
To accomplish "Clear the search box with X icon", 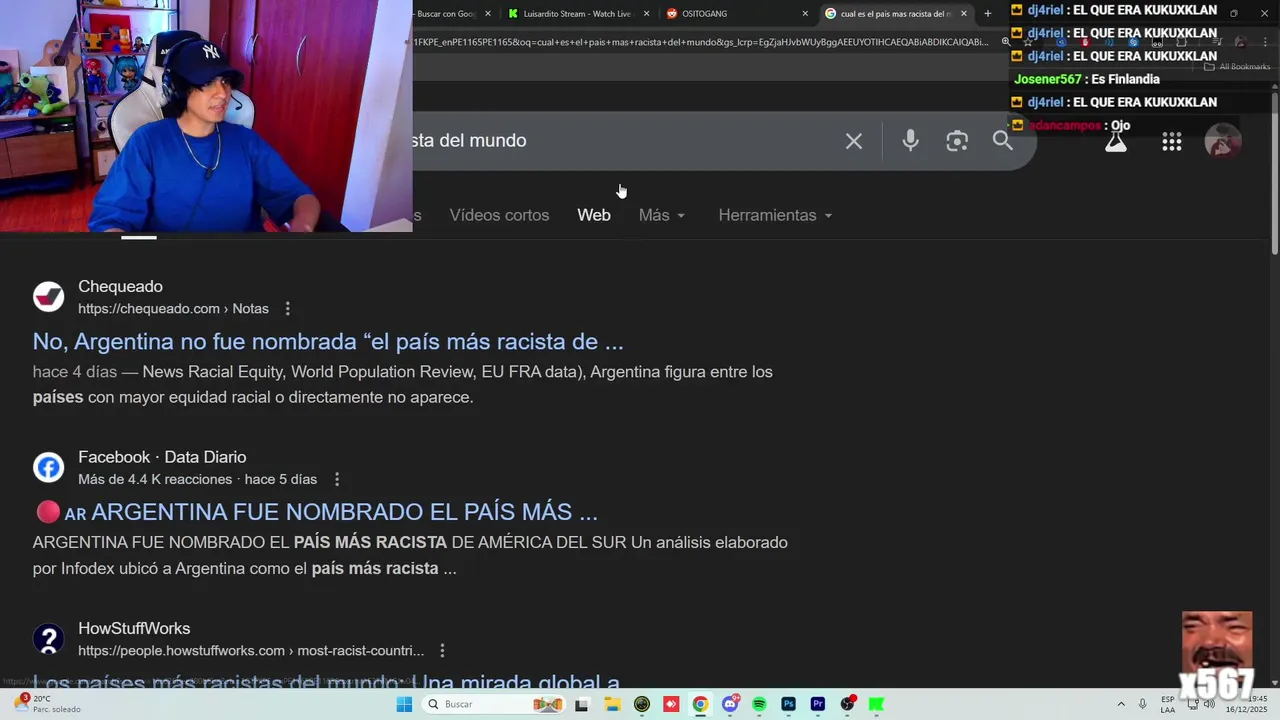I will pos(853,141).
